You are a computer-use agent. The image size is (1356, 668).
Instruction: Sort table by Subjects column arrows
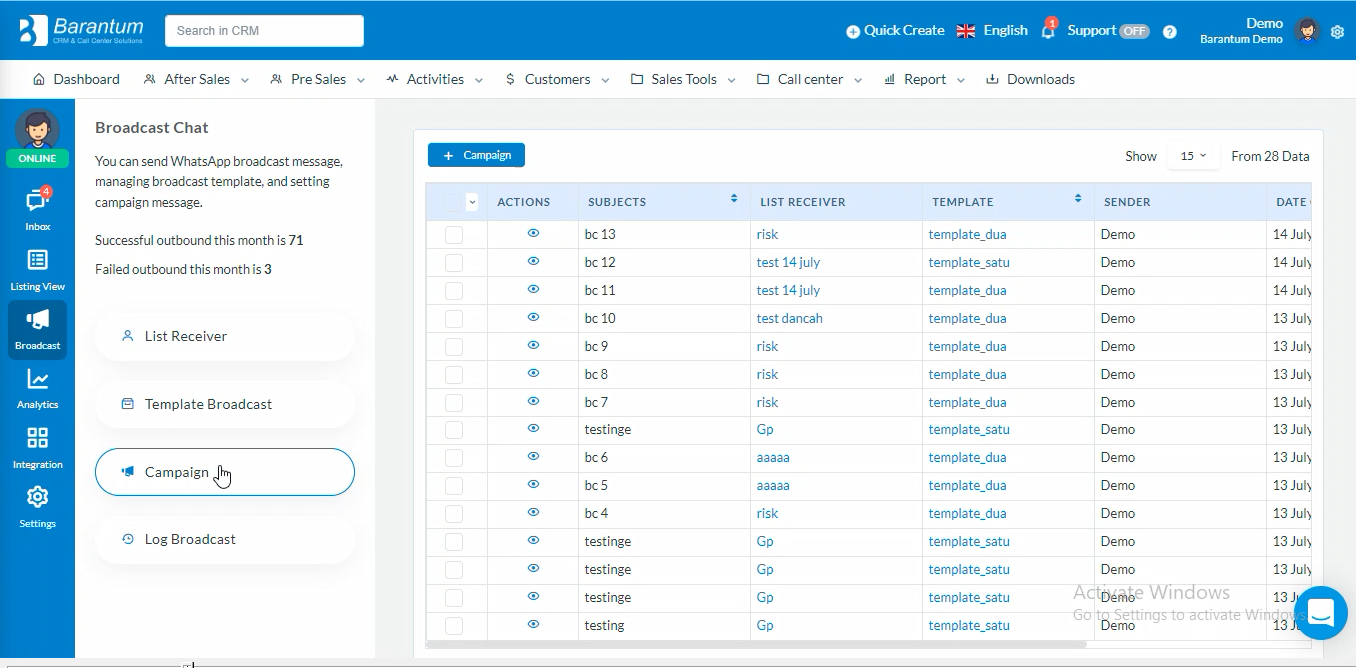point(734,199)
